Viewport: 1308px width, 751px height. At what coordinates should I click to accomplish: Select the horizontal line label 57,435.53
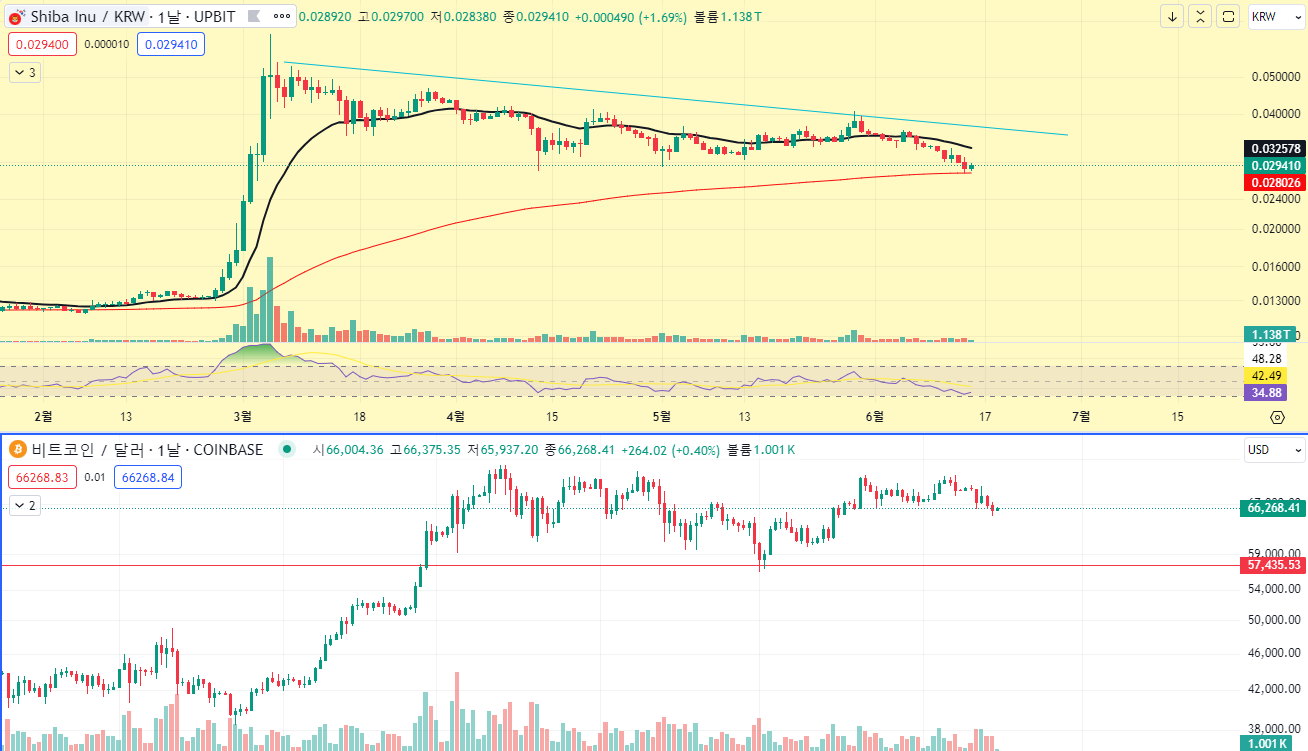1274,565
